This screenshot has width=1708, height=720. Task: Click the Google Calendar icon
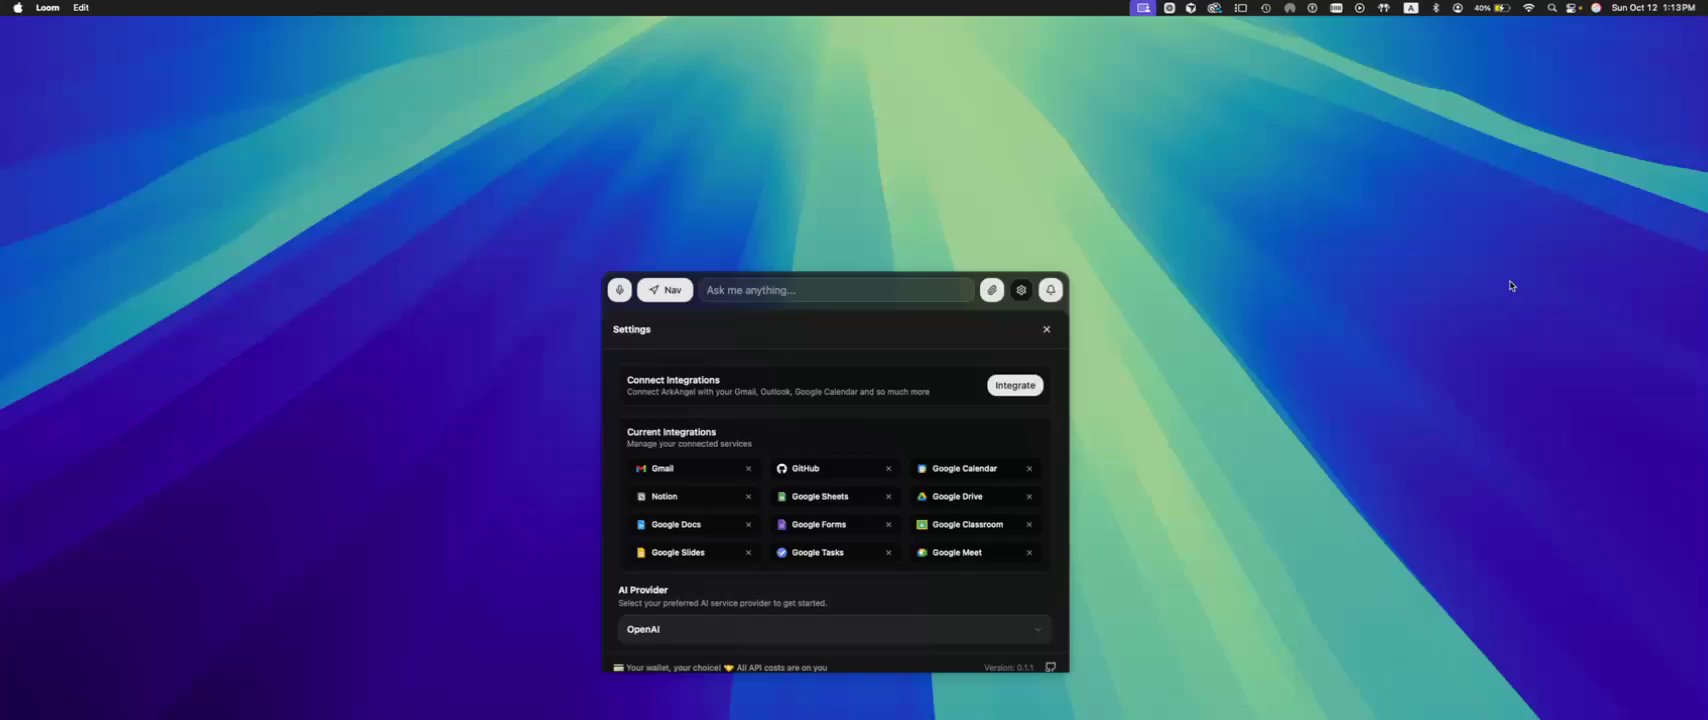[922, 468]
